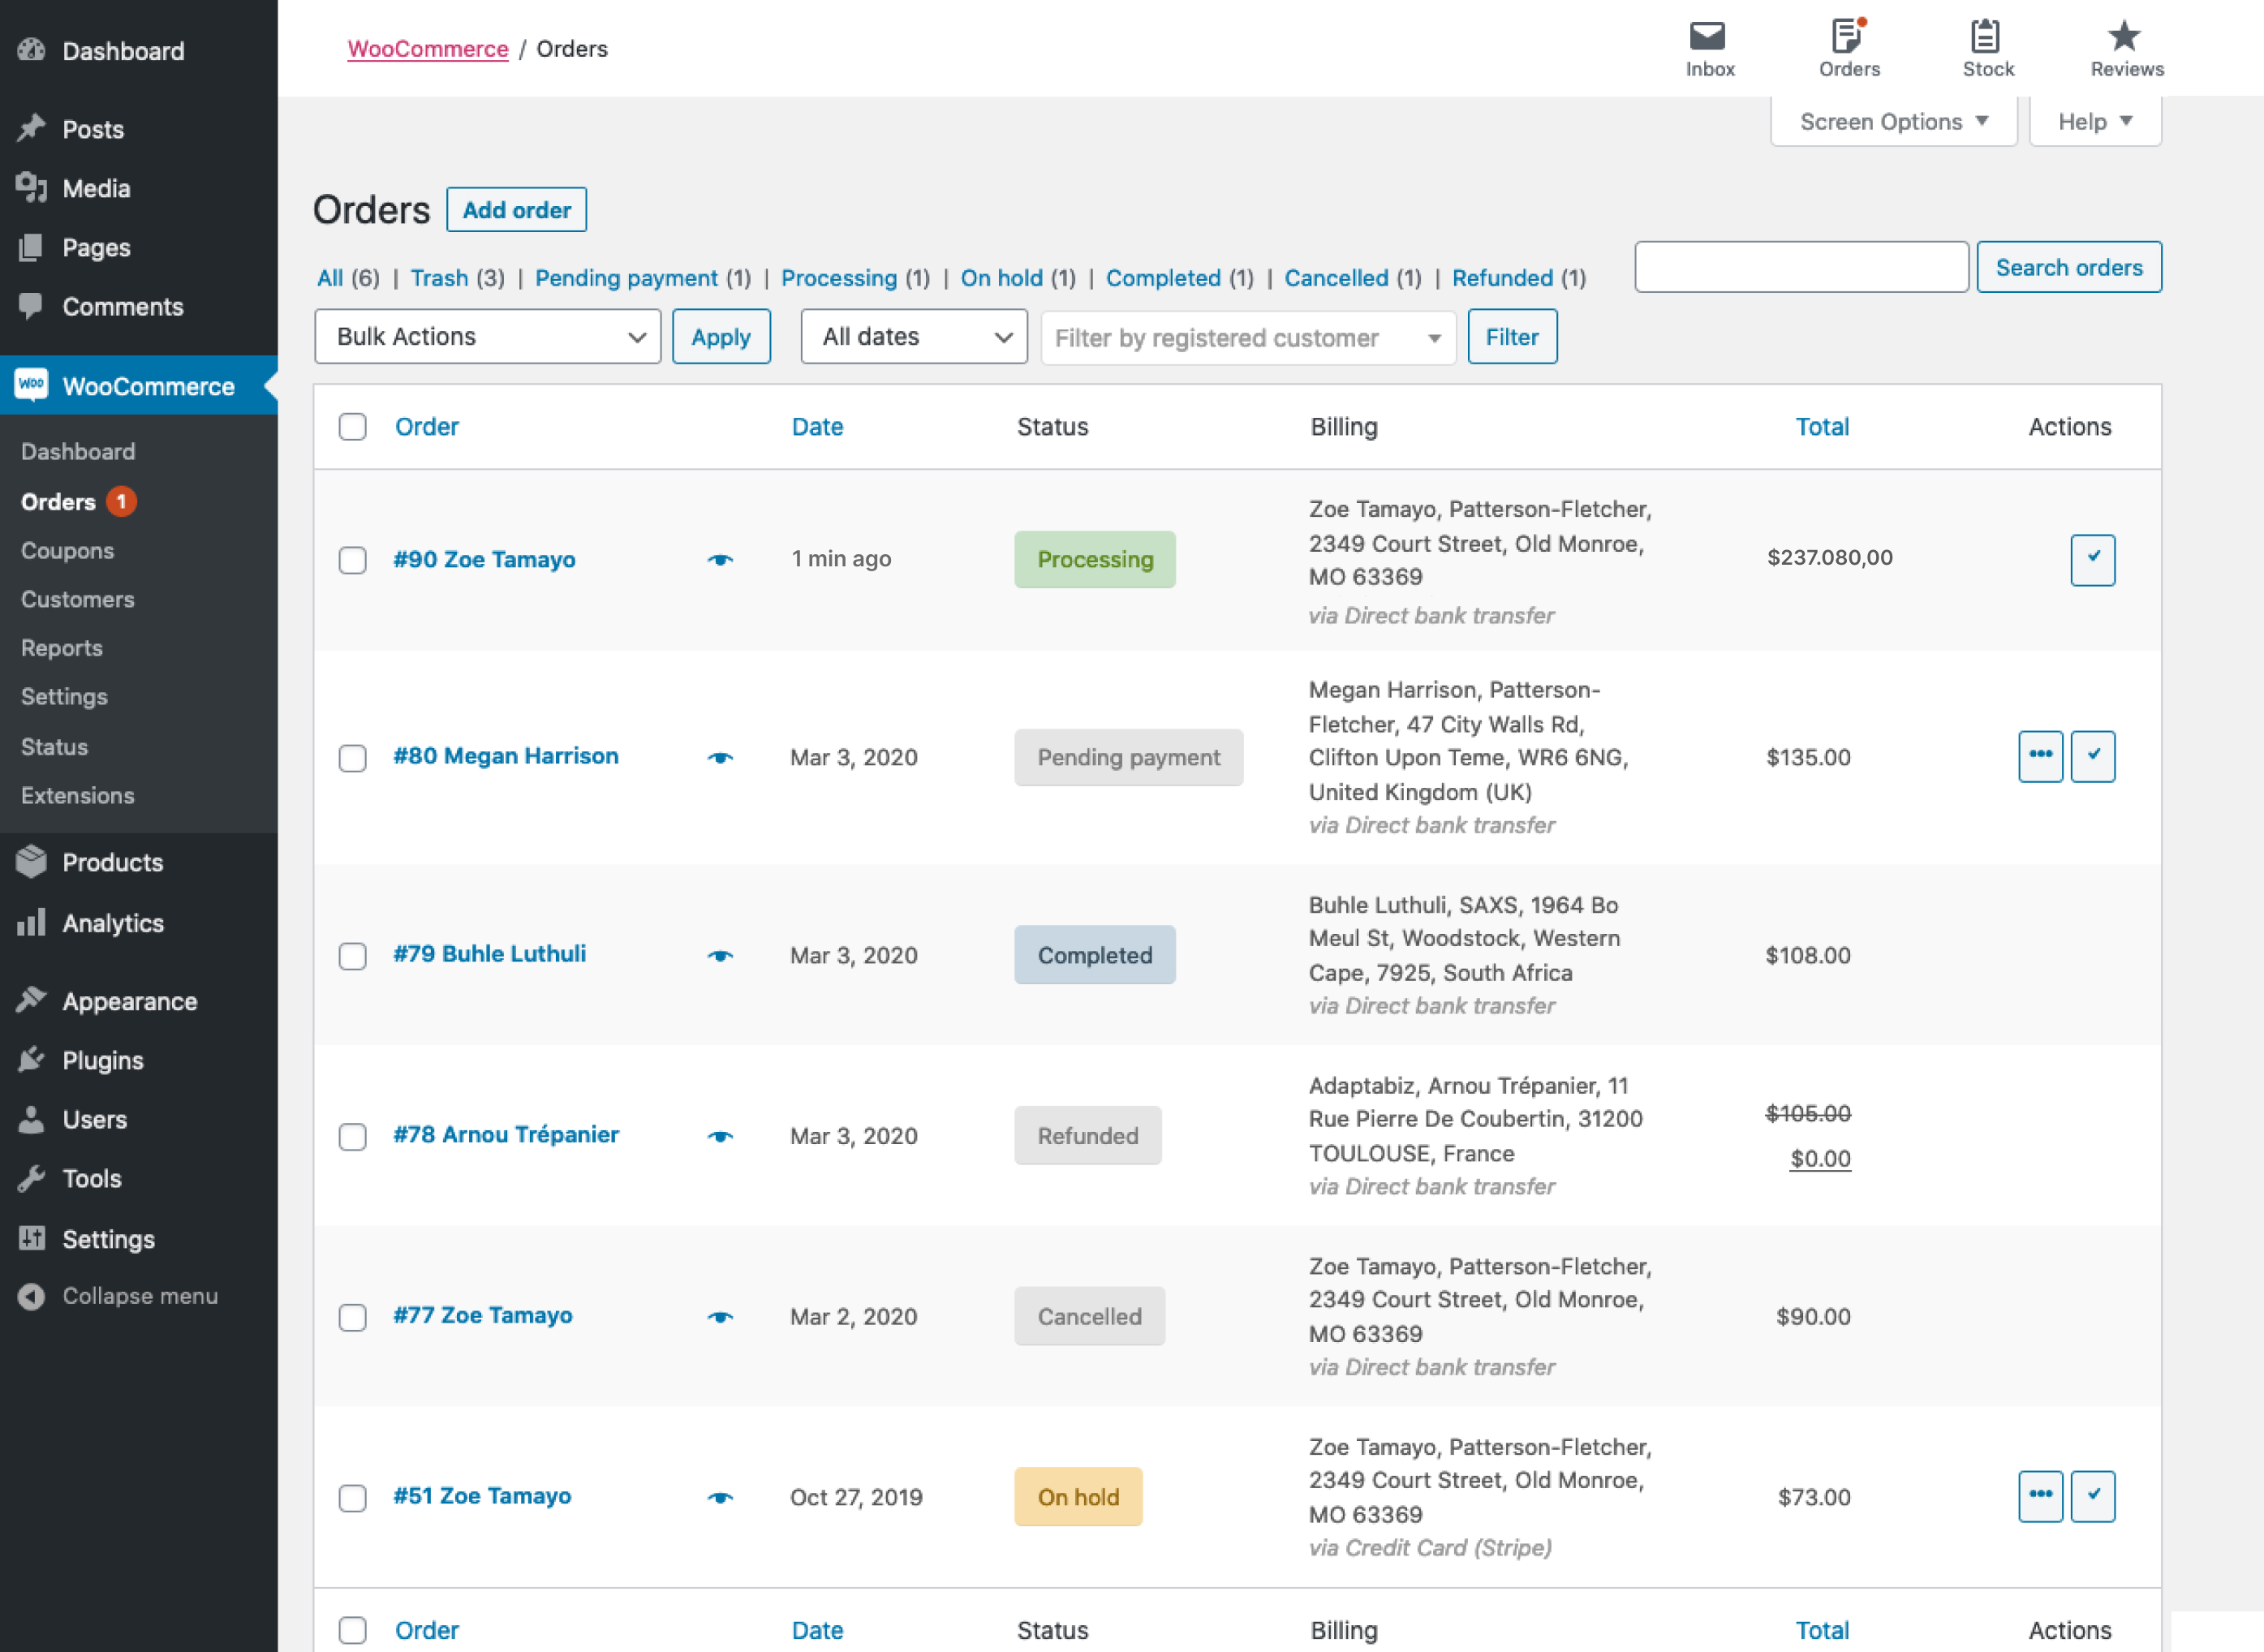Go to Coupons in WooCommerce submenu
Viewport: 2264px width, 1652px height.
(67, 550)
